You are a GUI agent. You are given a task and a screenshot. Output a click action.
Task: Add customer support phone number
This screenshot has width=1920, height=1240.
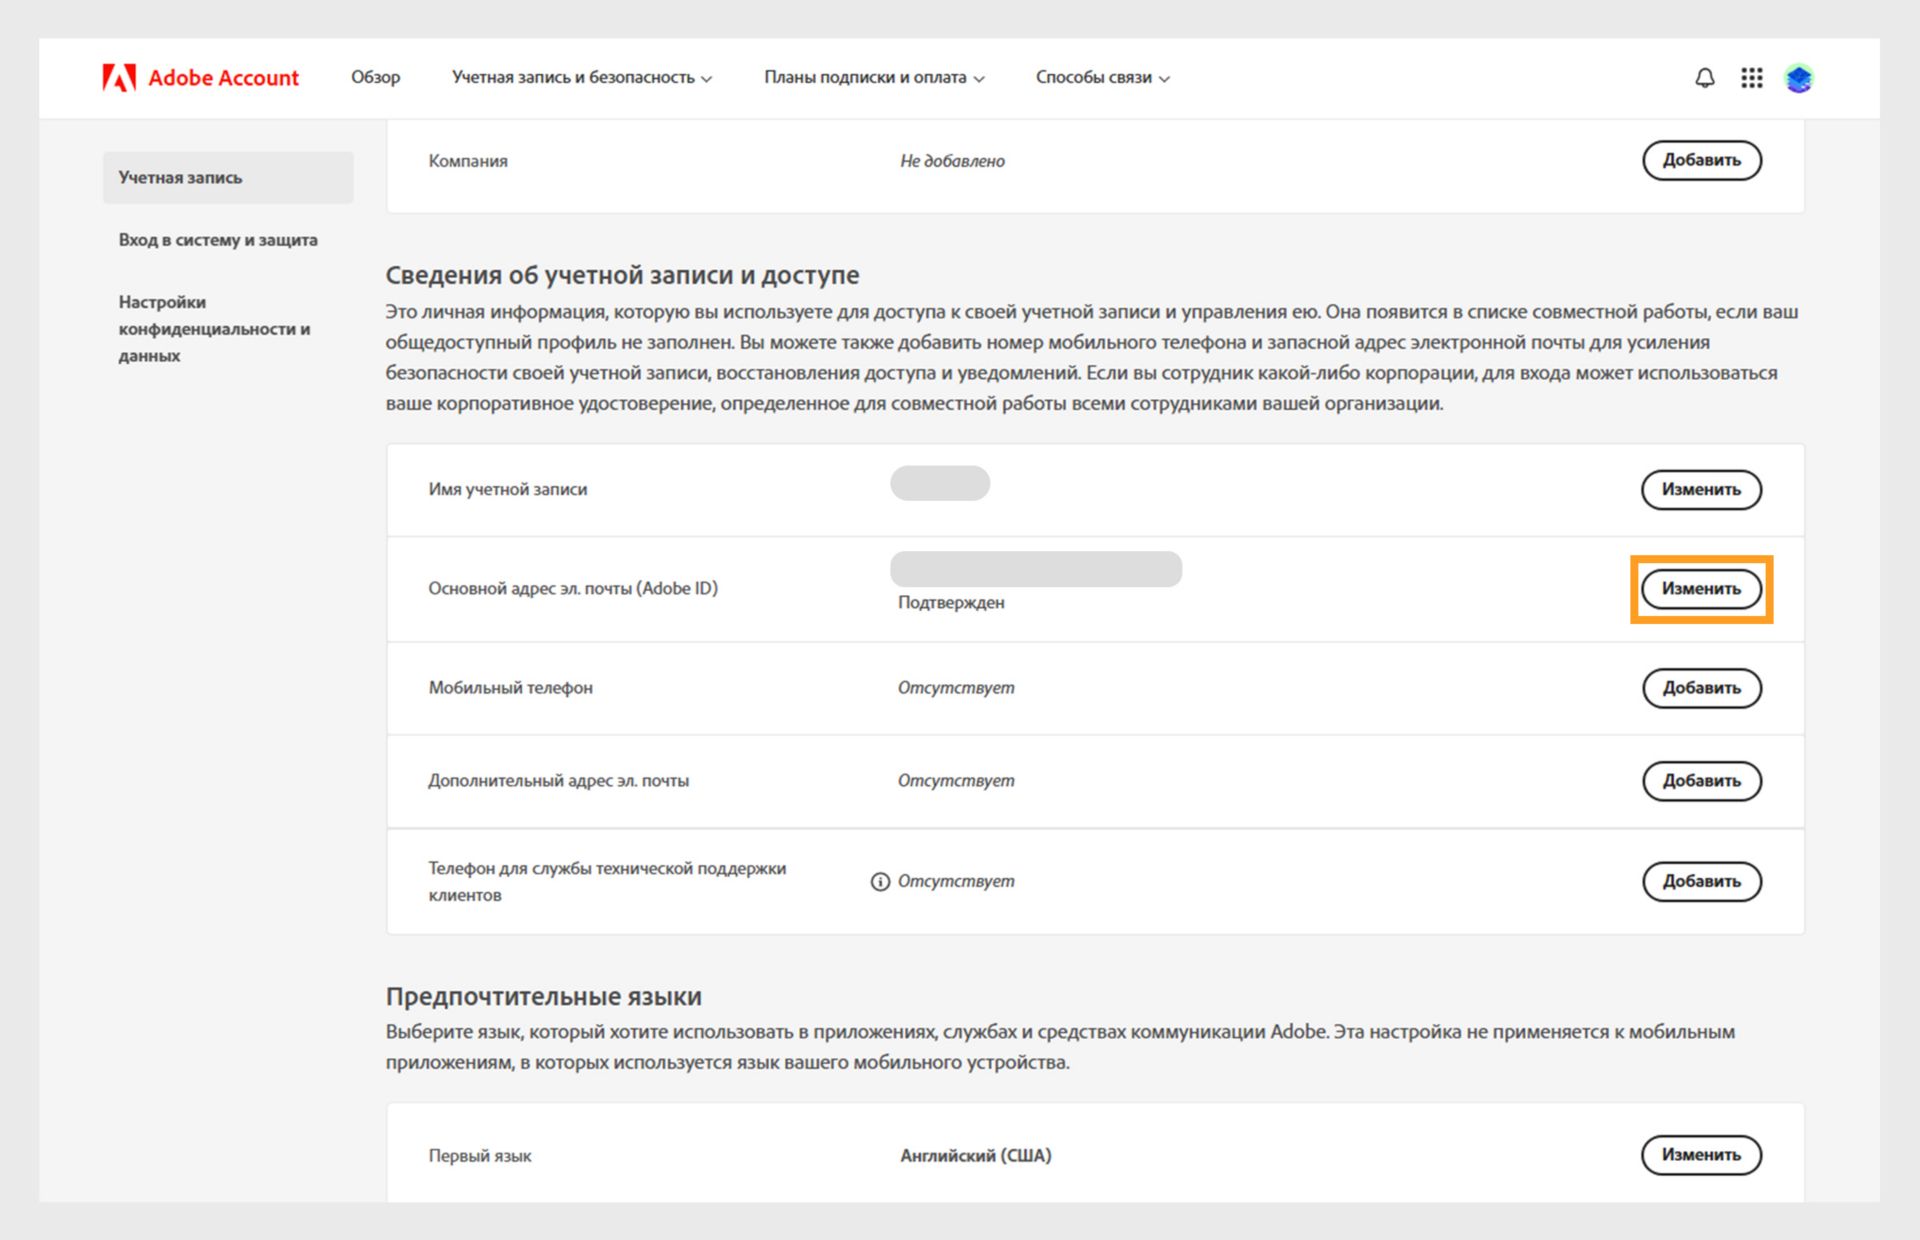(1701, 882)
